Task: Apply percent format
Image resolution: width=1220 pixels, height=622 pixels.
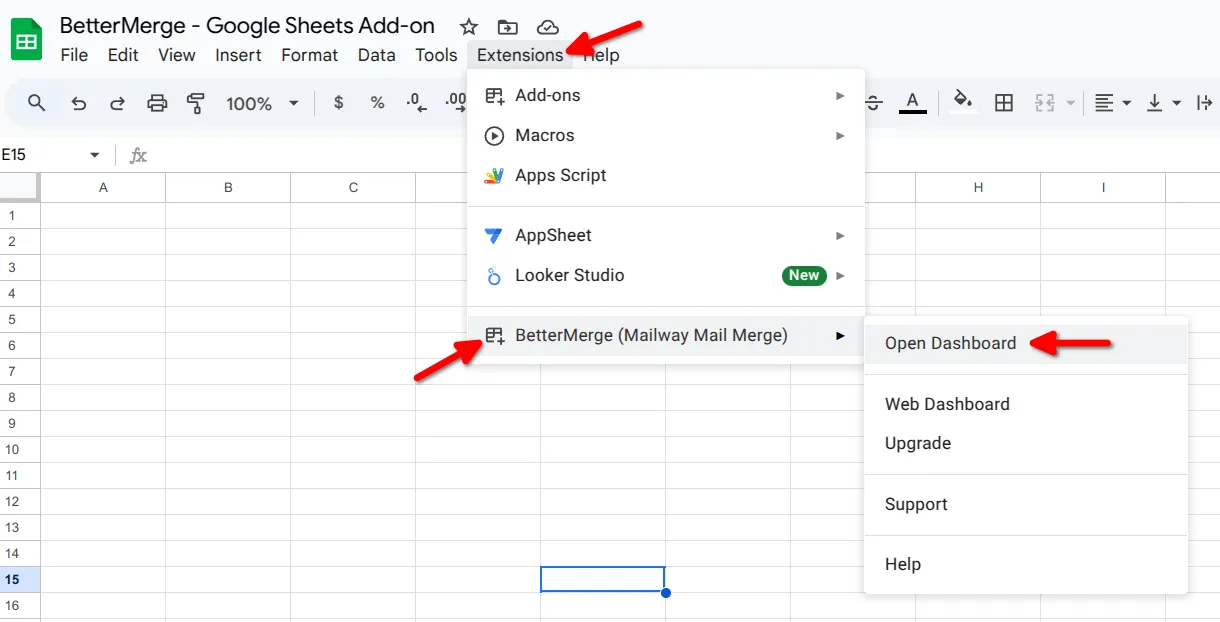Action: click(377, 102)
